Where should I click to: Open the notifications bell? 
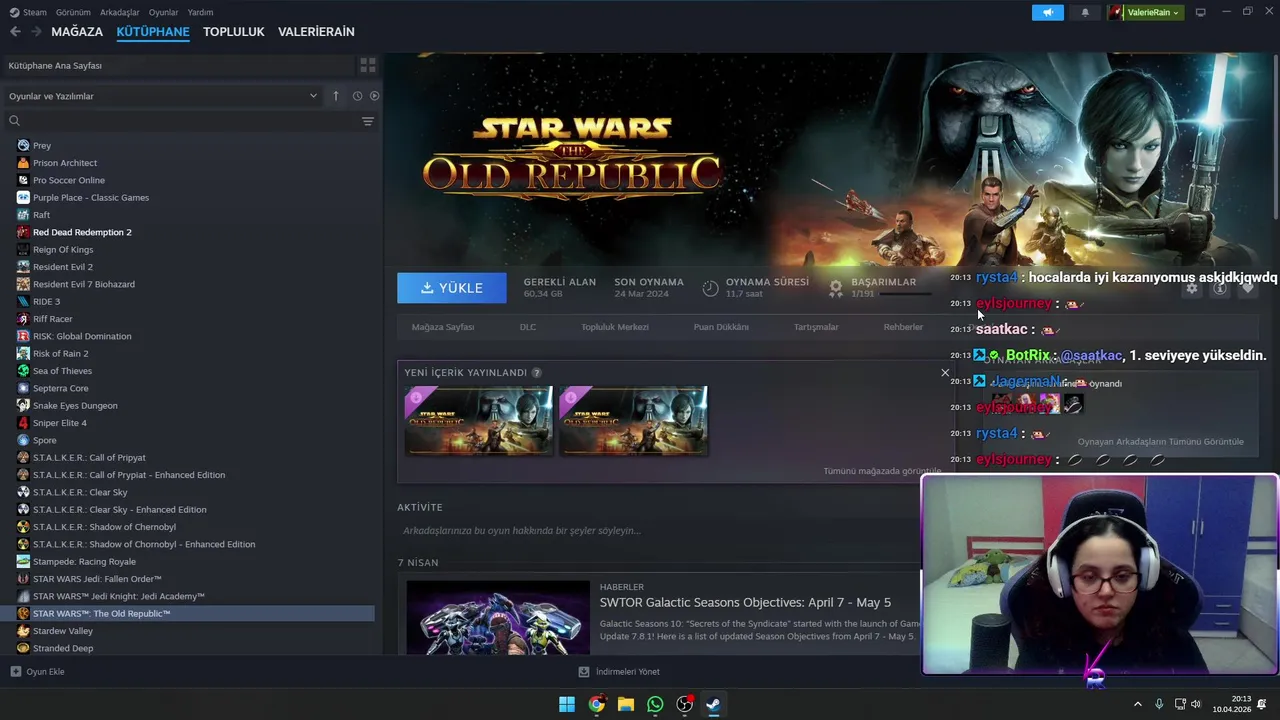point(1085,12)
